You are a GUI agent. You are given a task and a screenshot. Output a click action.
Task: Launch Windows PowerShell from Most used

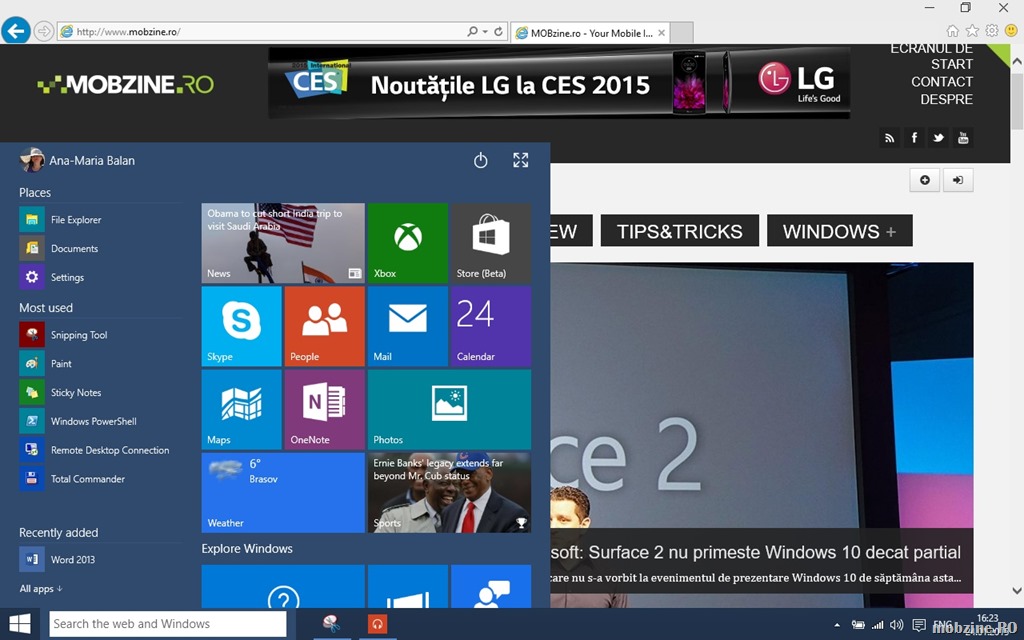[100, 421]
